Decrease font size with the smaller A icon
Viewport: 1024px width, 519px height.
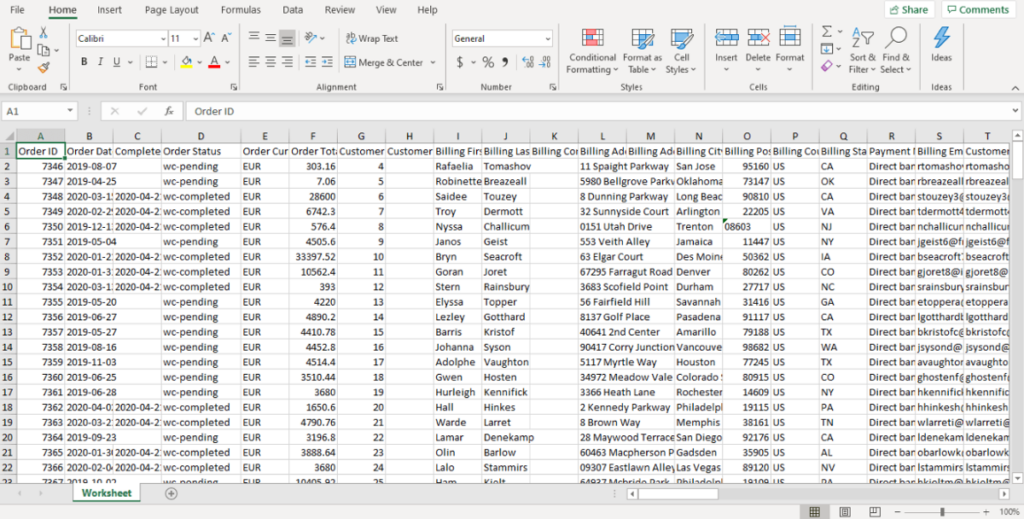pos(226,39)
